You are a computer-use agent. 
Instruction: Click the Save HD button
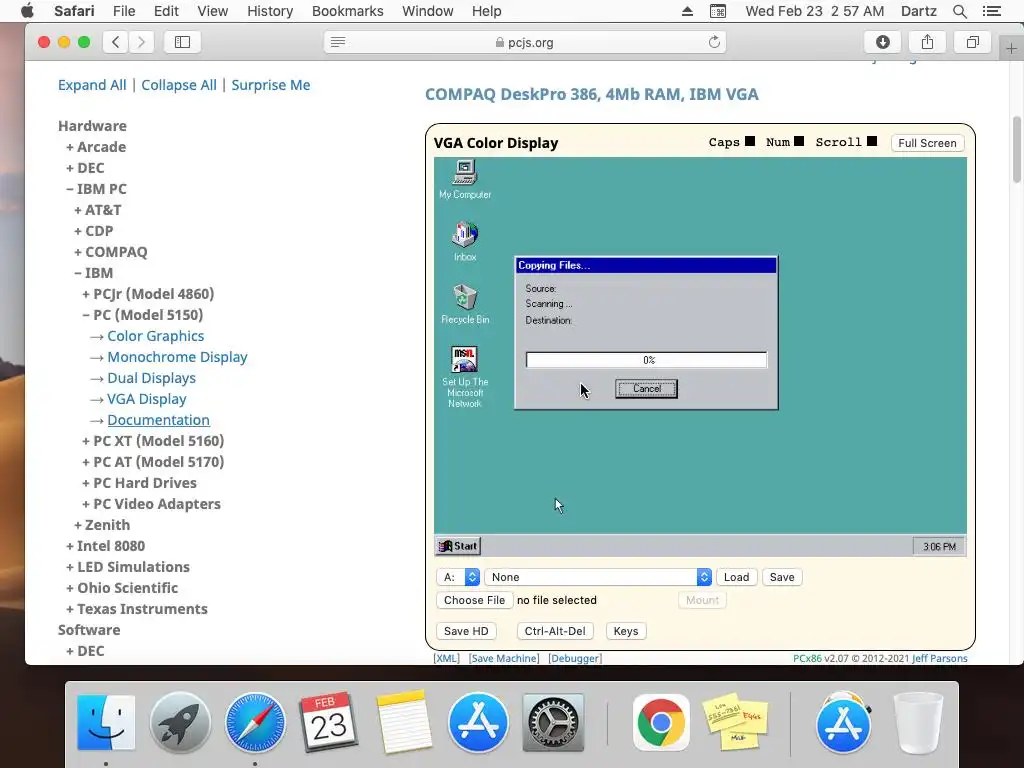466,631
